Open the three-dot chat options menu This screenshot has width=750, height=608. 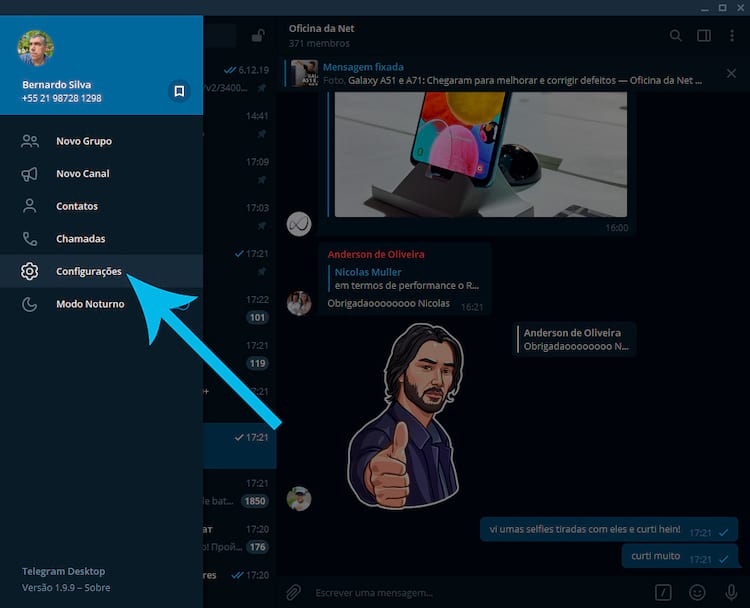732,36
